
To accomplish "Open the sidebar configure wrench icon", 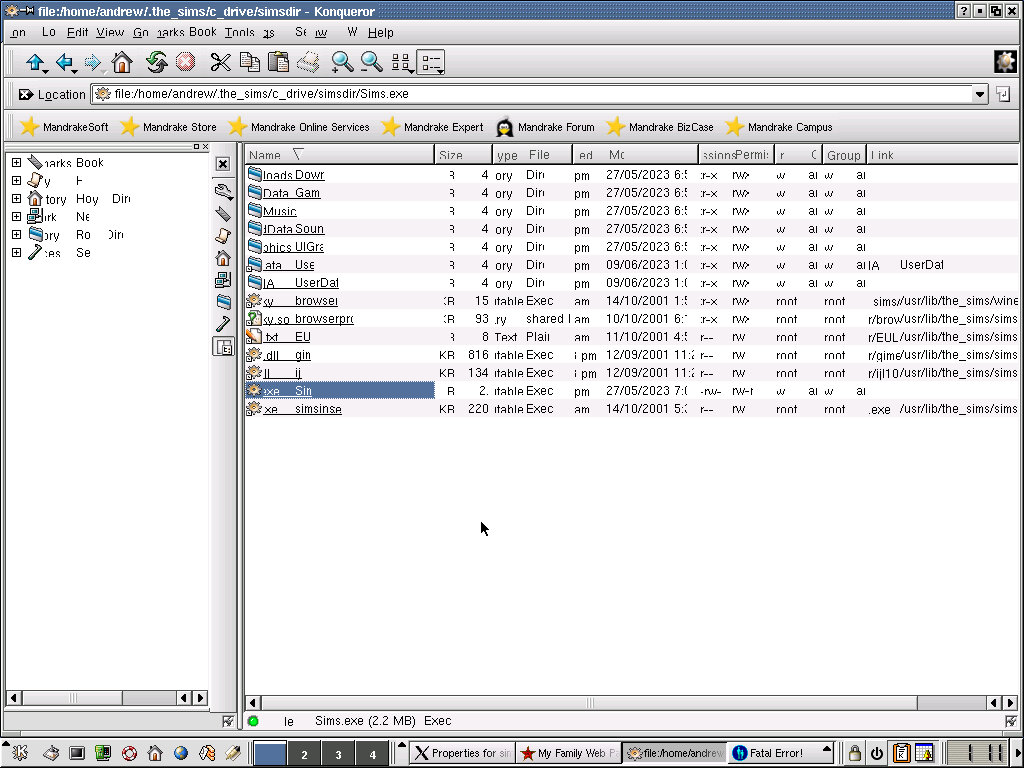I will (223, 191).
